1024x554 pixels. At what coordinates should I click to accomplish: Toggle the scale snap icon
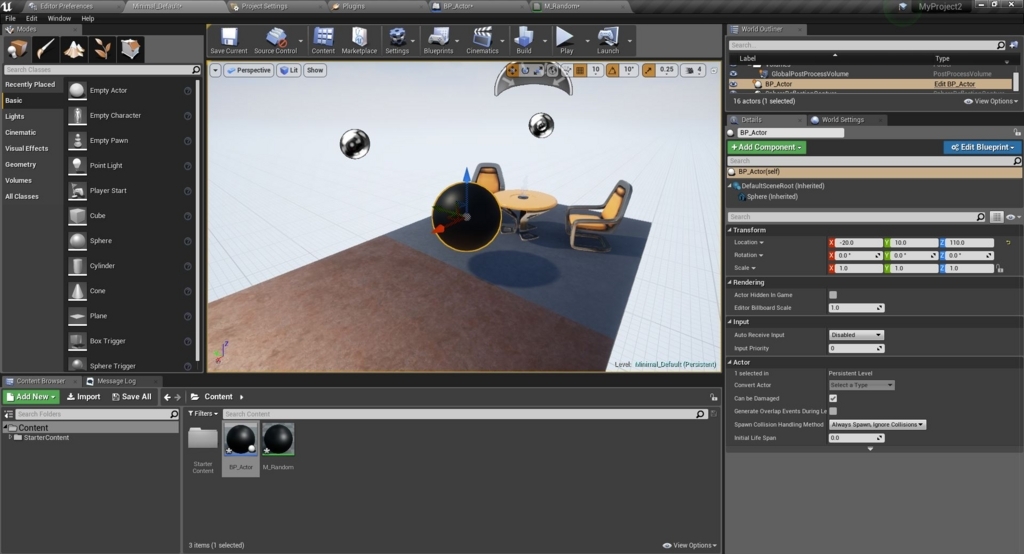coord(648,70)
